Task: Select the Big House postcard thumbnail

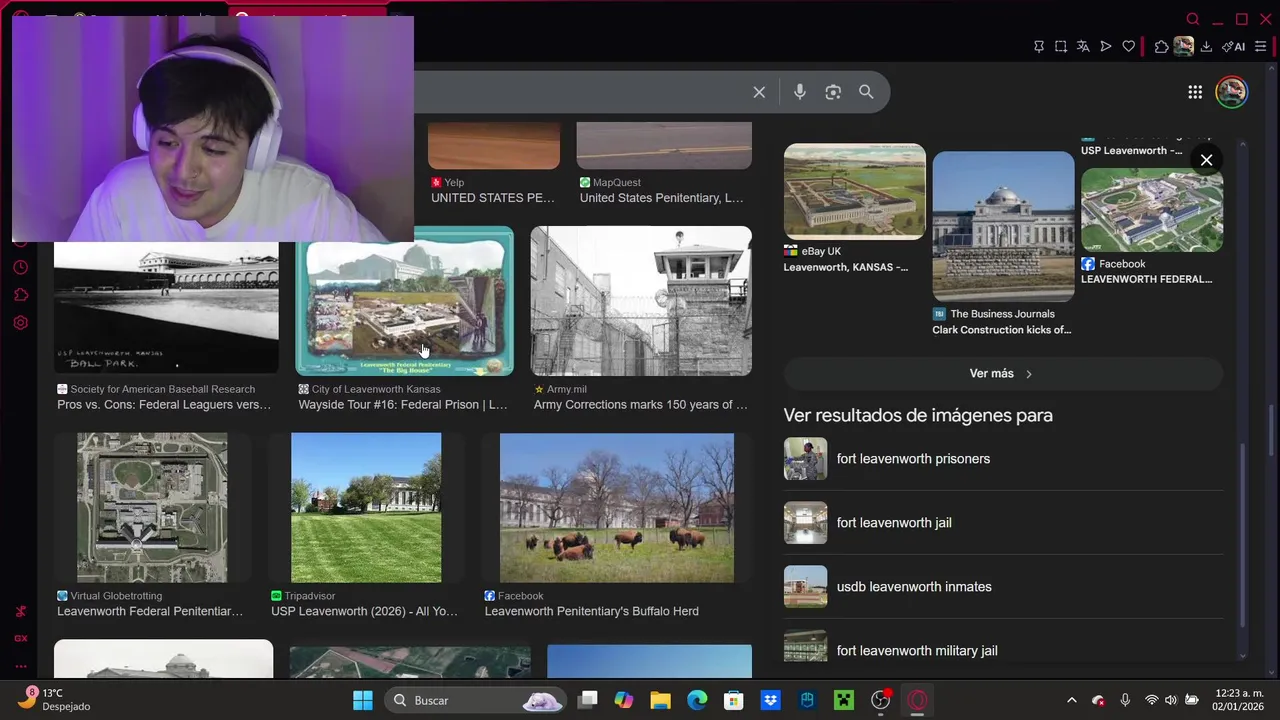Action: click(x=404, y=300)
